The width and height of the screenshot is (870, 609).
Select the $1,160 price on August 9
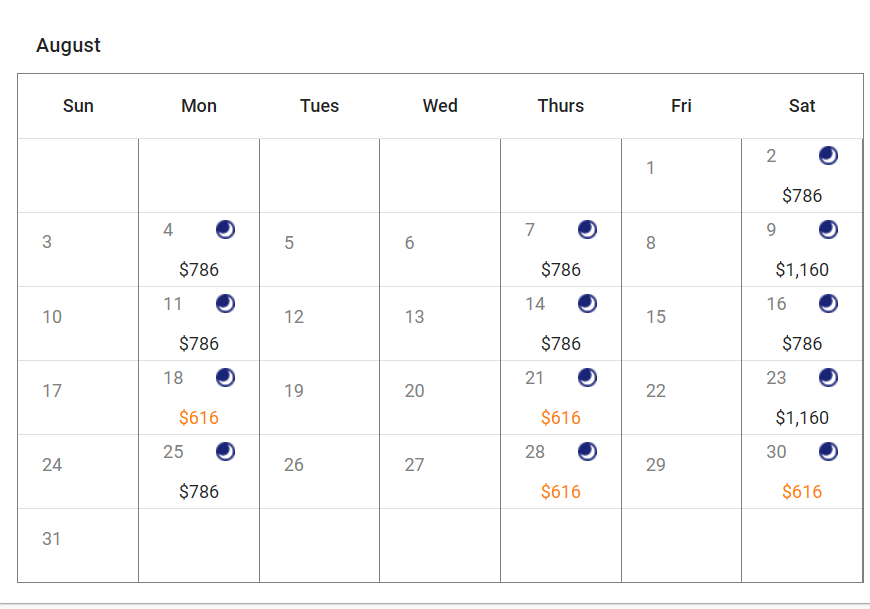[x=802, y=270]
